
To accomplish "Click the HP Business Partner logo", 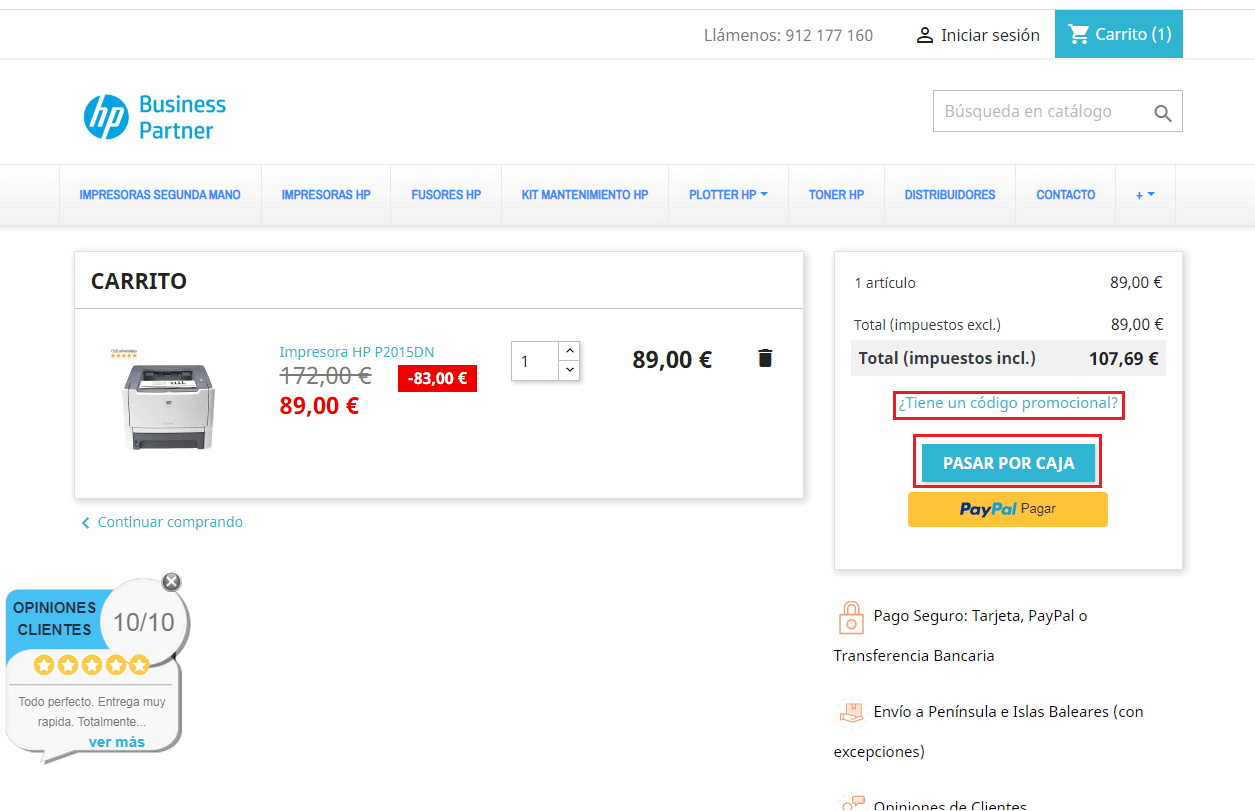I will click(x=155, y=117).
